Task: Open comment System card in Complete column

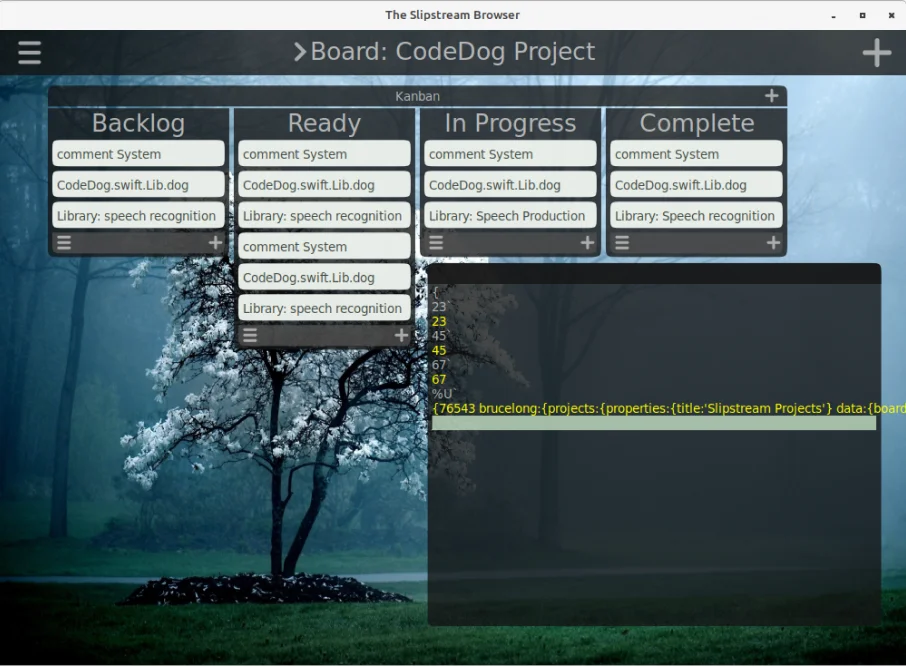Action: pos(696,154)
